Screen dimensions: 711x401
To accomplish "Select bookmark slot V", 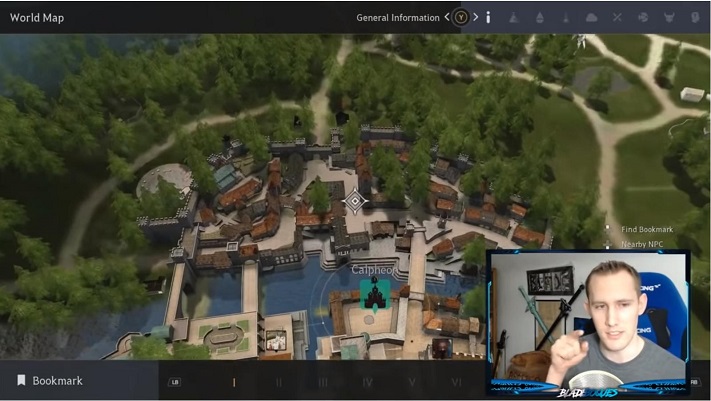I will point(412,382).
